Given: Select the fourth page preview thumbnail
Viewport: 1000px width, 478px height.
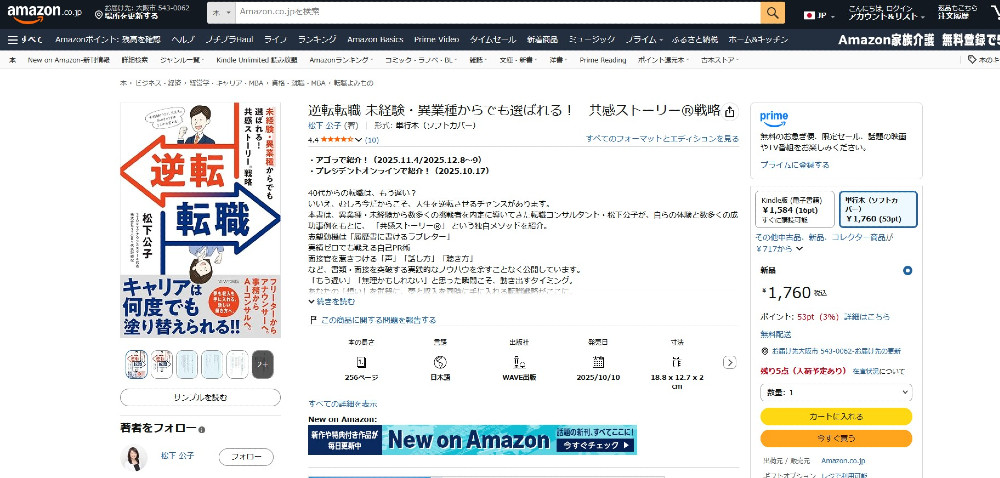Looking at the screenshot, I should (x=212, y=365).
